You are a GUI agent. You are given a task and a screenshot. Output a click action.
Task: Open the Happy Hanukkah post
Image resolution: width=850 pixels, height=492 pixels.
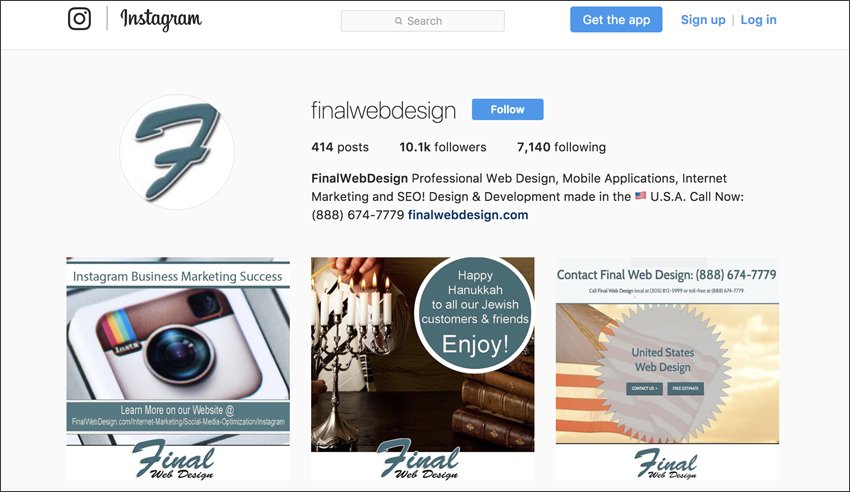click(x=423, y=369)
